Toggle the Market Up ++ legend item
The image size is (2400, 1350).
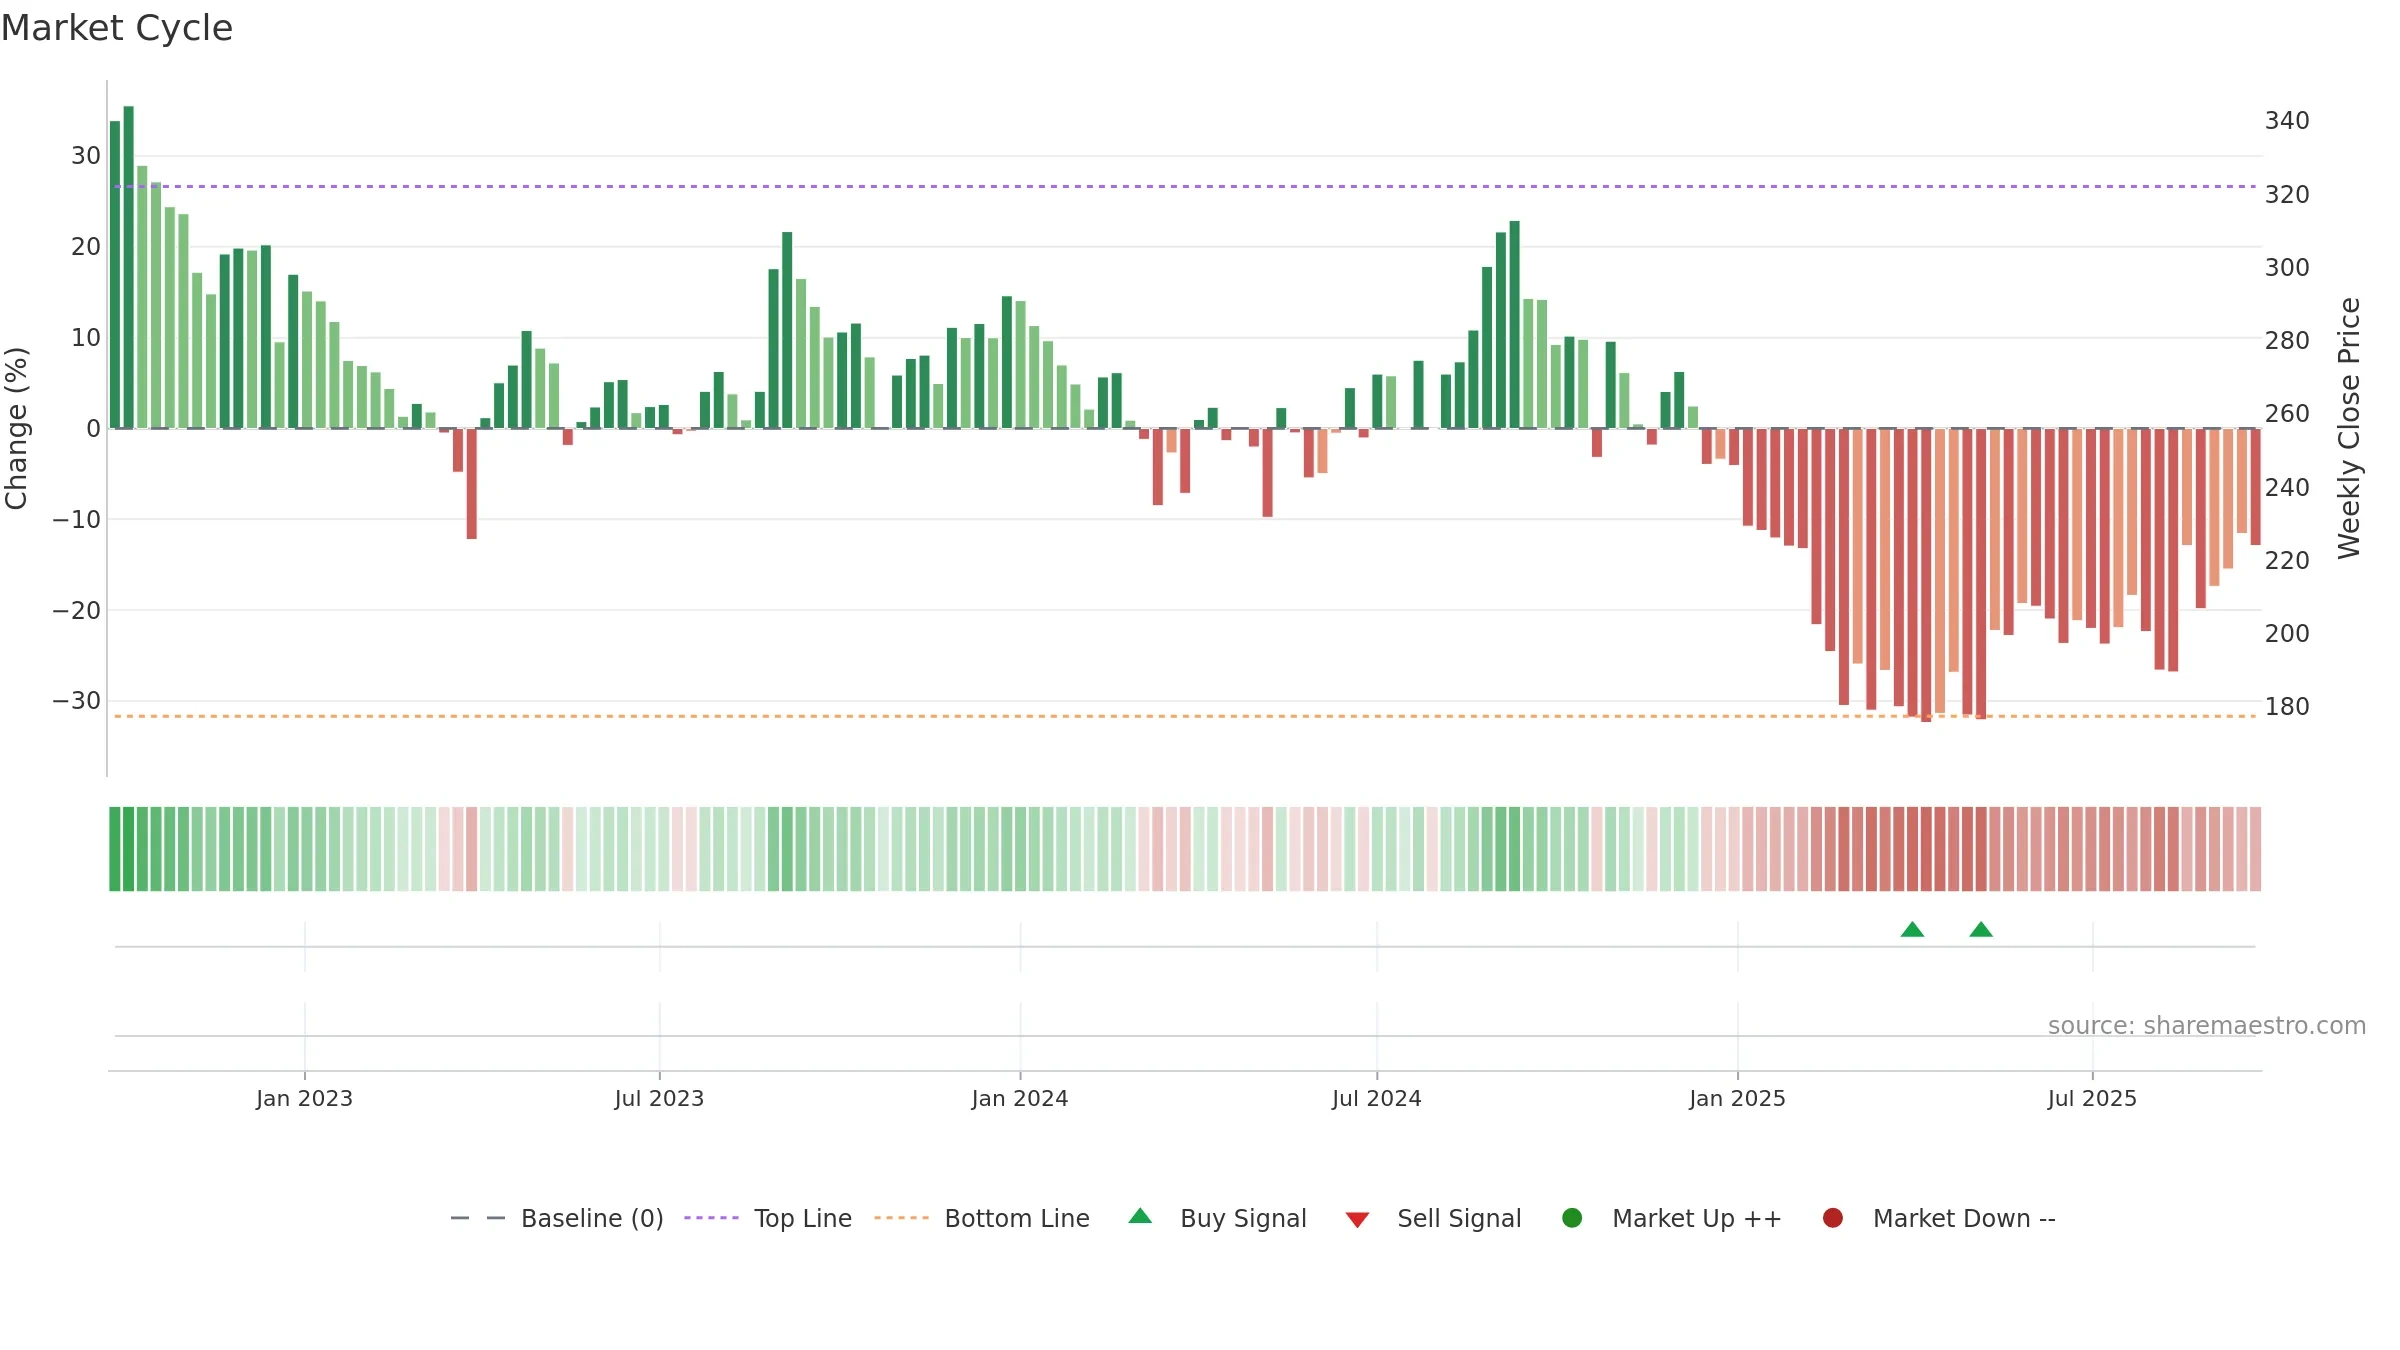[1671, 1218]
